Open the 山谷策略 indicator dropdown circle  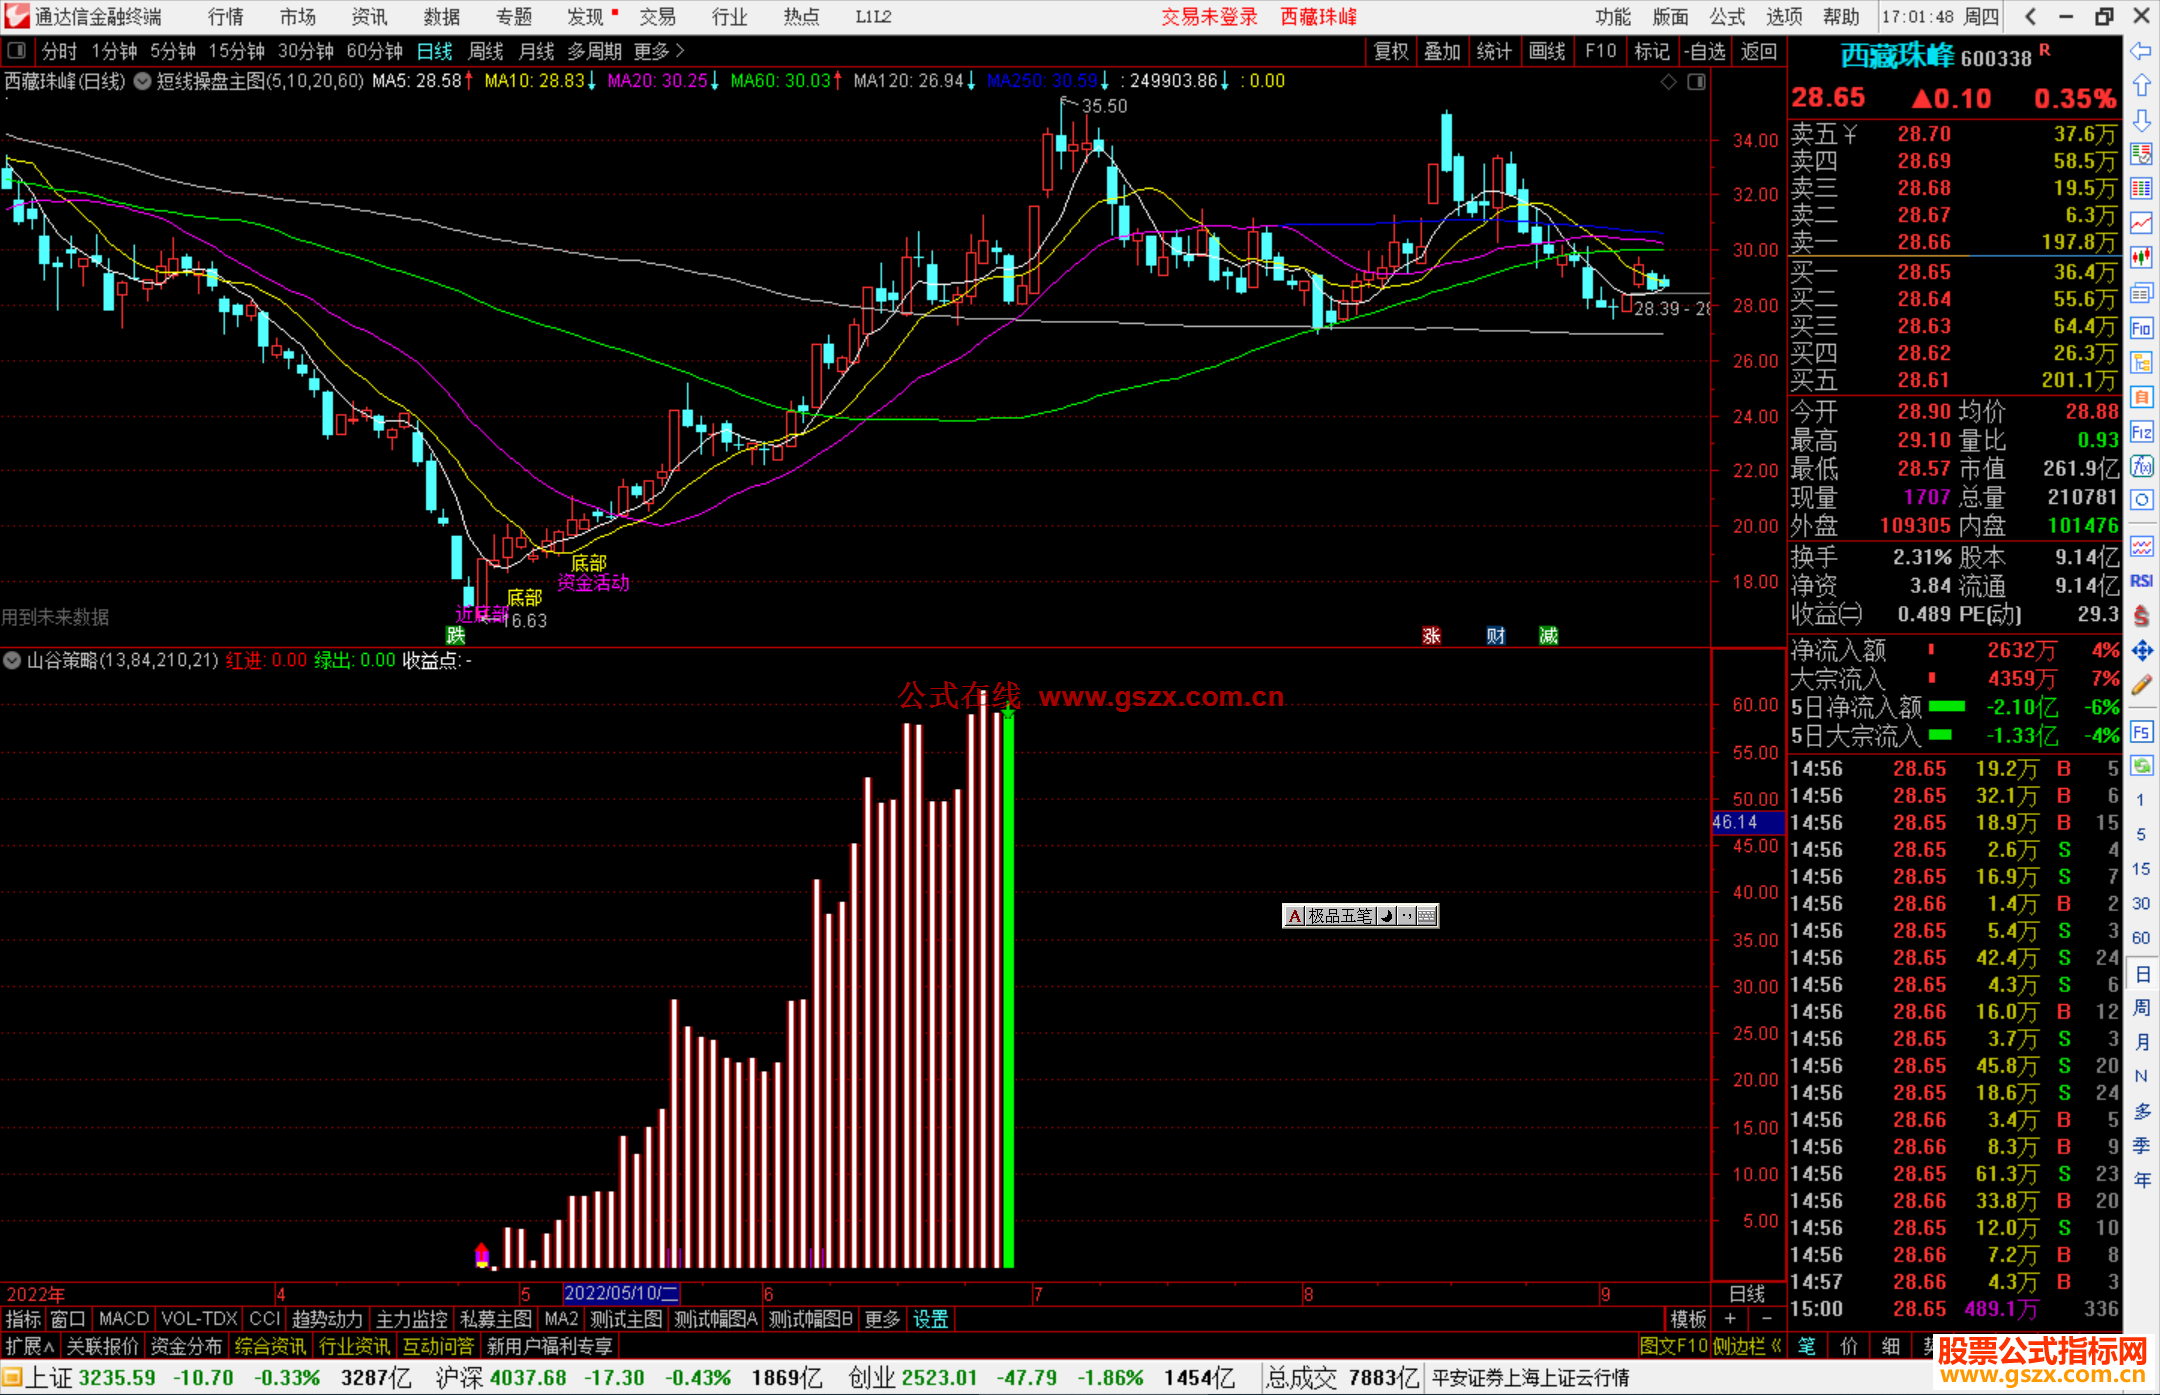pos(12,660)
